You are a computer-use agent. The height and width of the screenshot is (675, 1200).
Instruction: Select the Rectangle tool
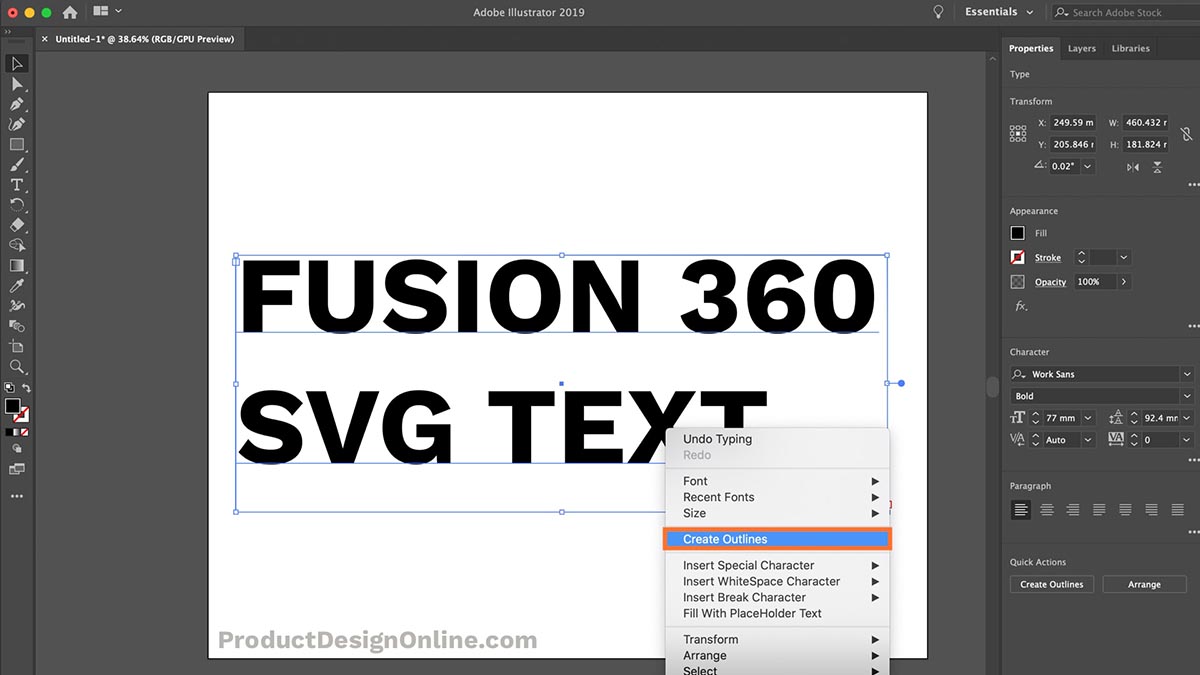(17, 144)
